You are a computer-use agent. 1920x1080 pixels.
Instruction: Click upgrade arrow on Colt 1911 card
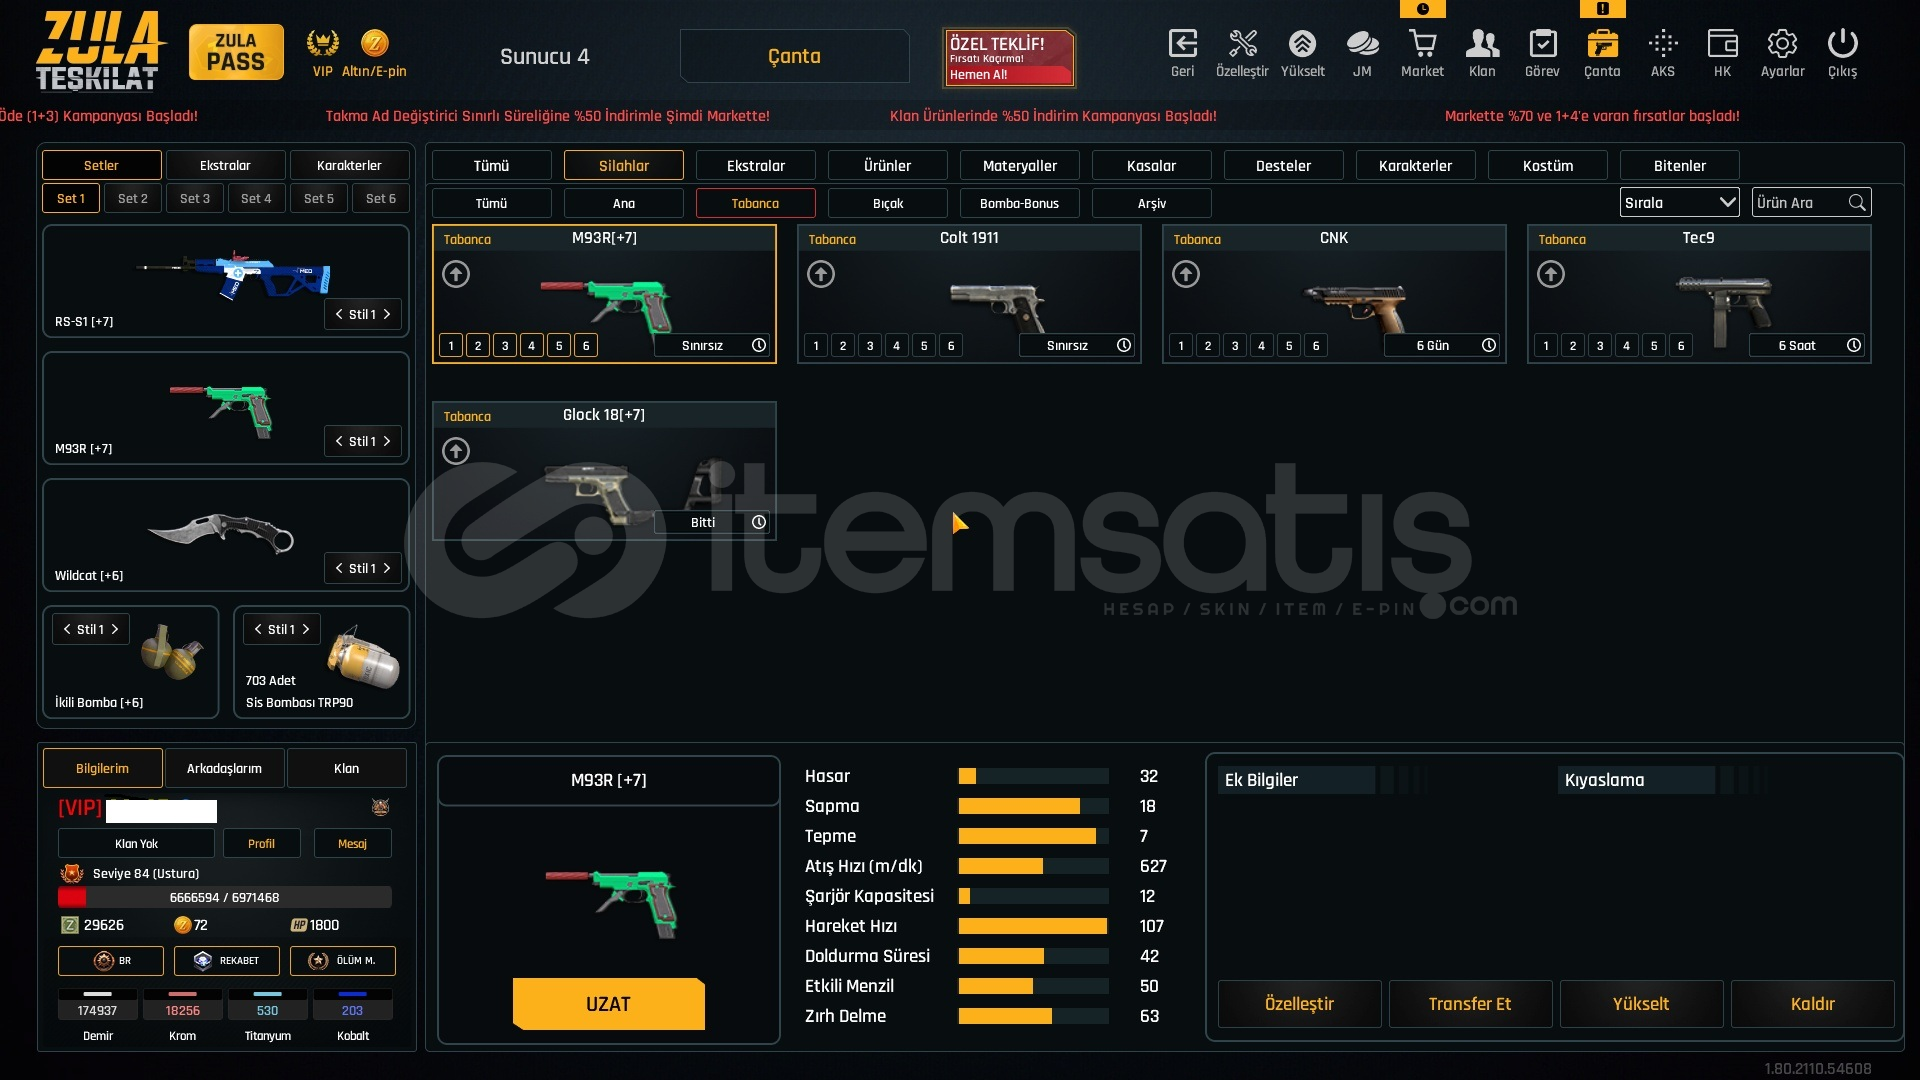coord(821,274)
